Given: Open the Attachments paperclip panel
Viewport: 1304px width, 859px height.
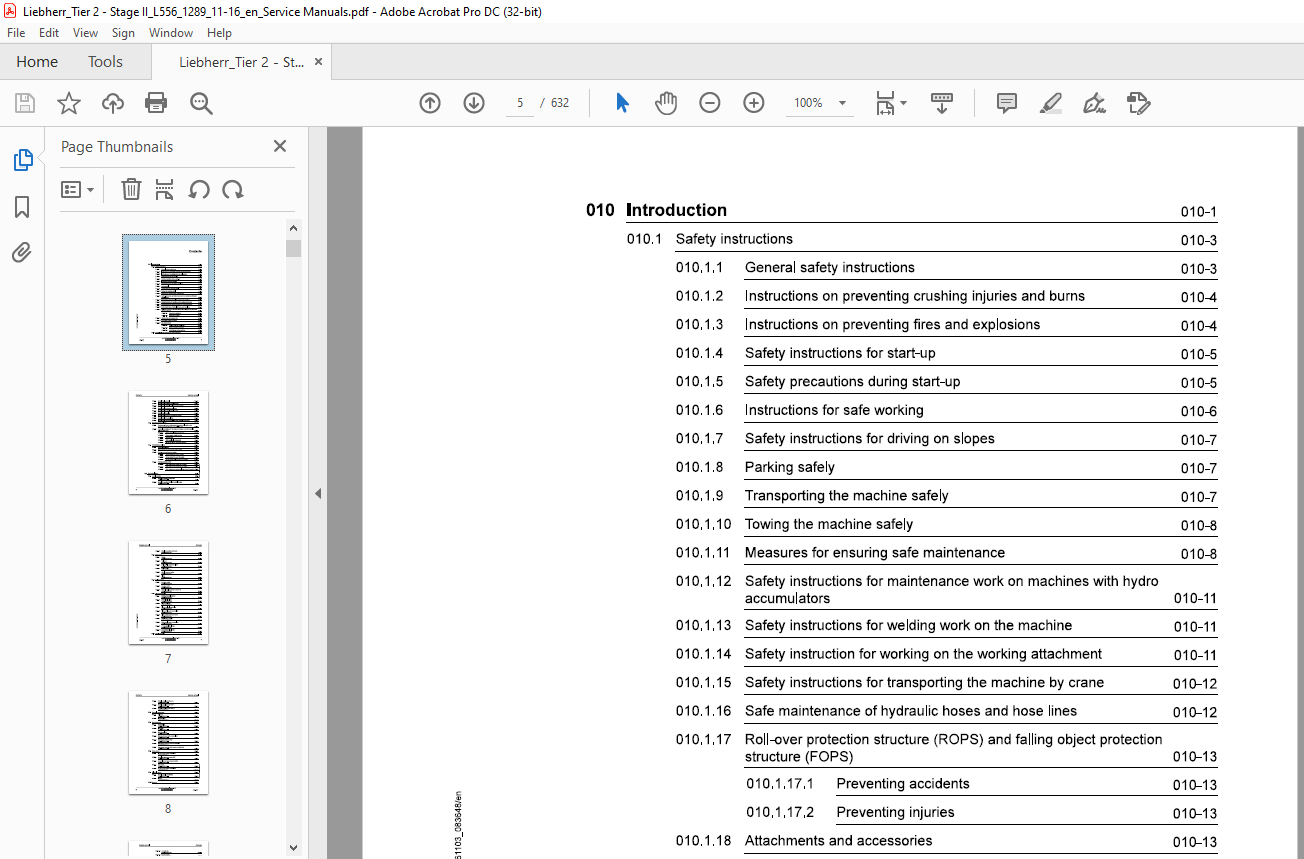Looking at the screenshot, I should (x=22, y=252).
